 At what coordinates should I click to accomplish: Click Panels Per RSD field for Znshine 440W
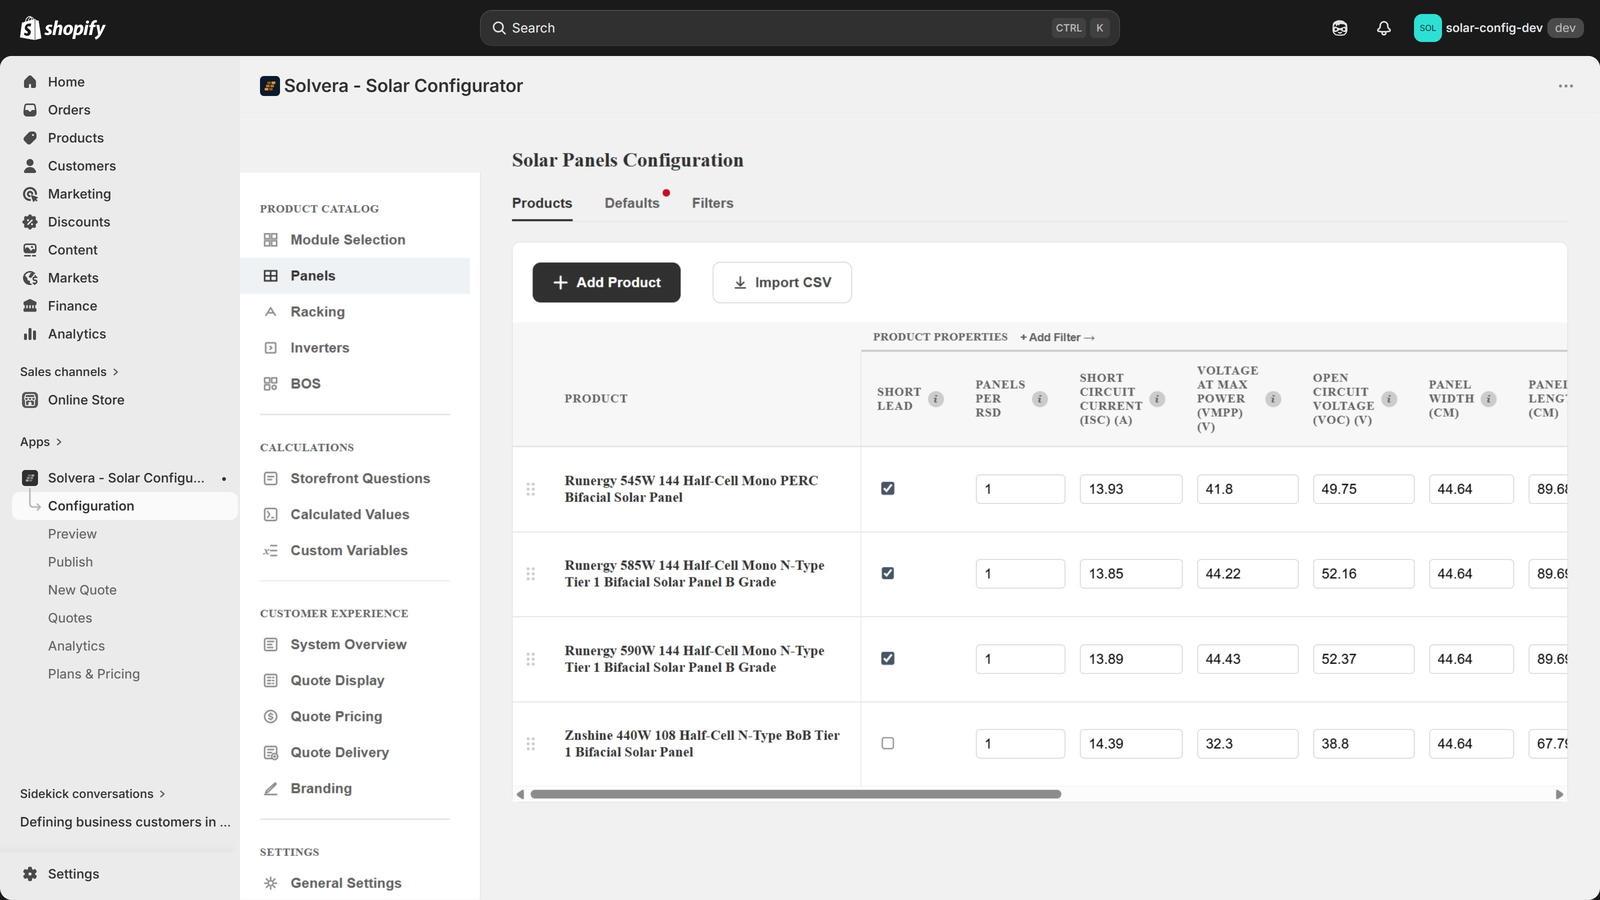click(1020, 744)
